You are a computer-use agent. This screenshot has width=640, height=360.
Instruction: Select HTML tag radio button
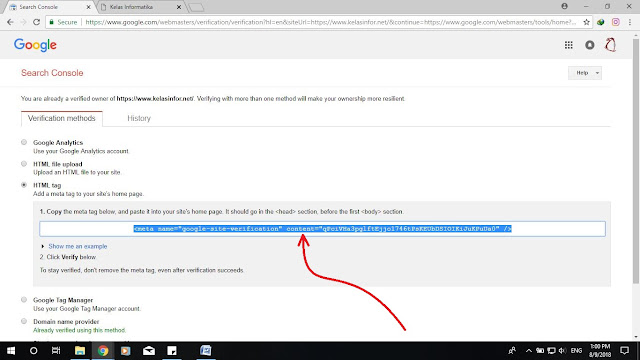tap(24, 185)
